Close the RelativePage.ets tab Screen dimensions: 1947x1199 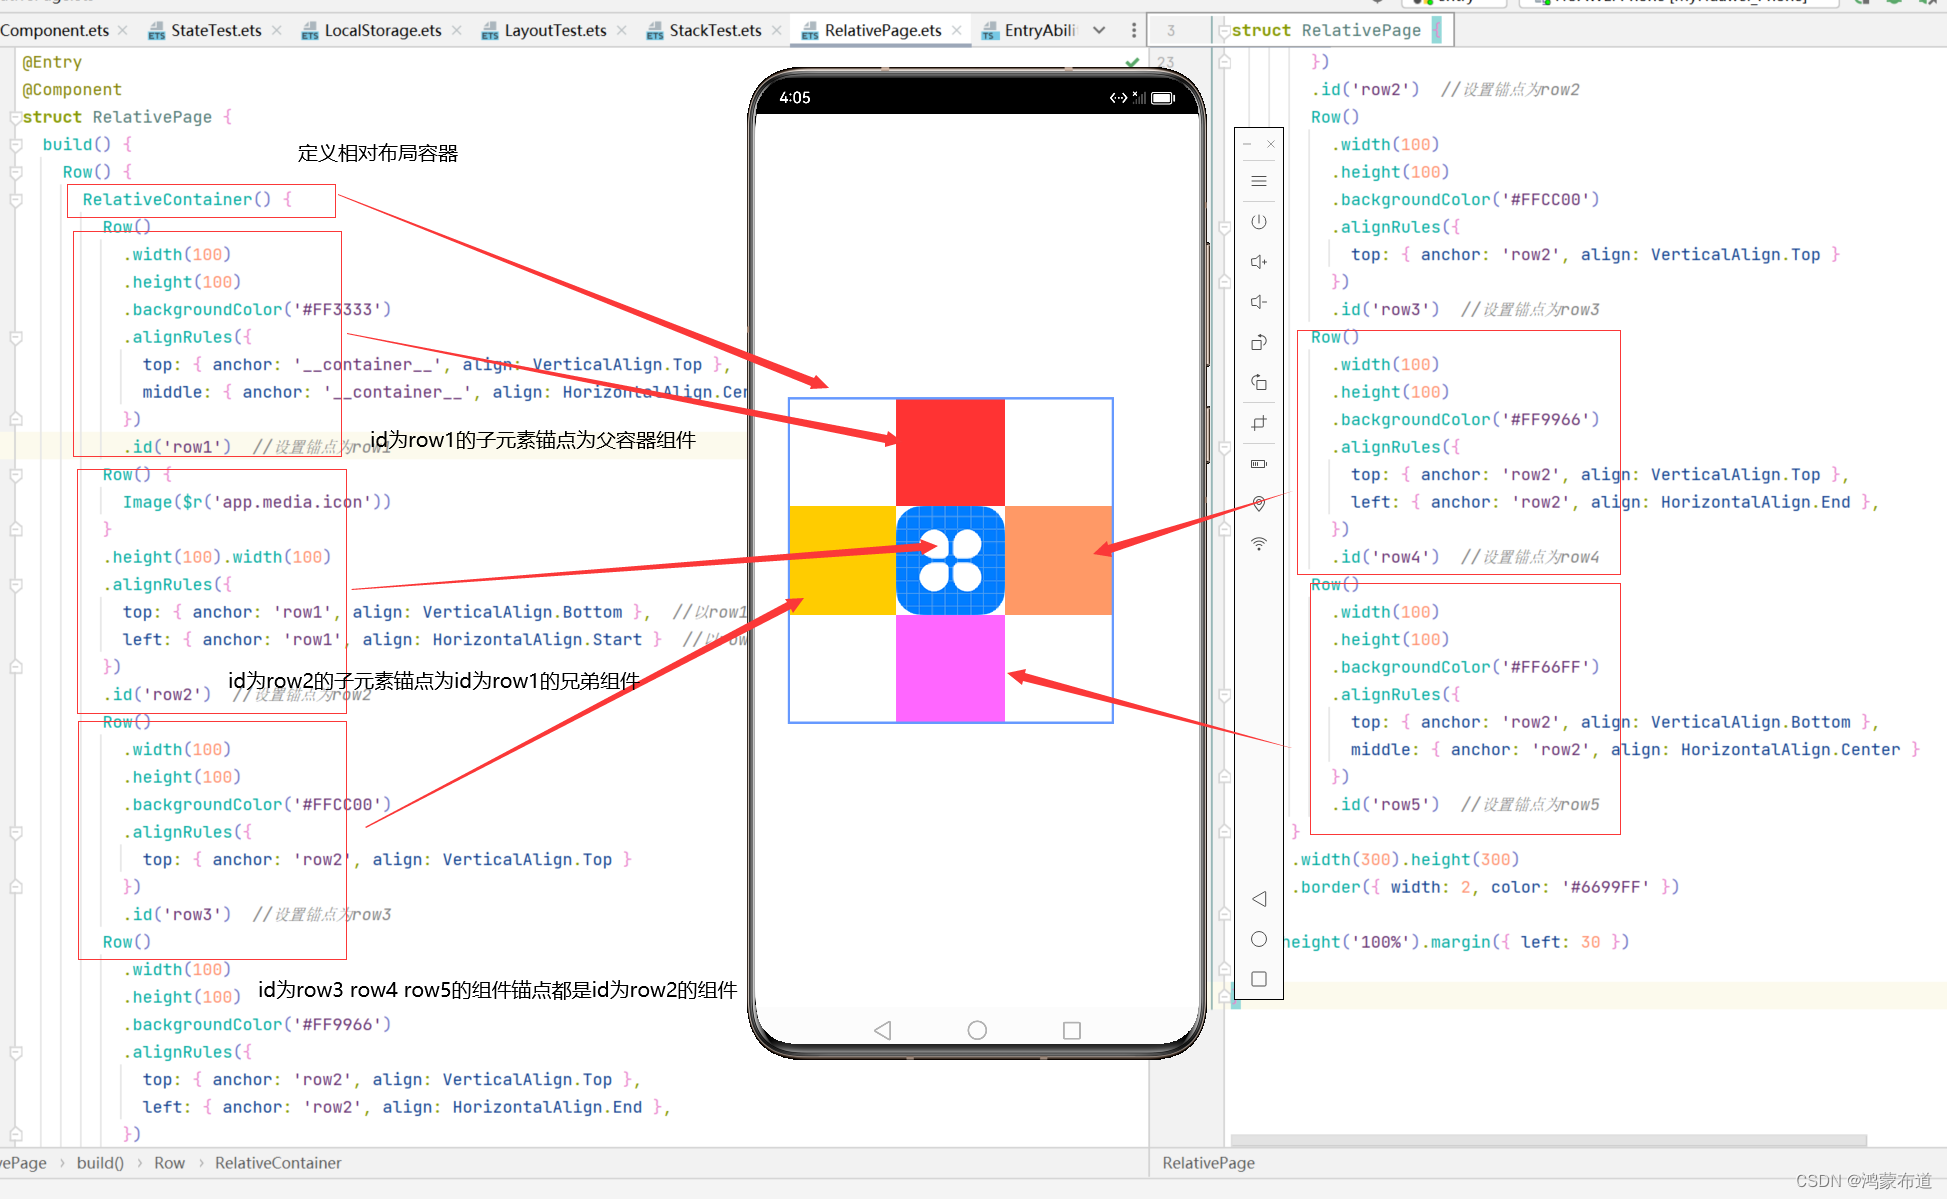tap(957, 30)
